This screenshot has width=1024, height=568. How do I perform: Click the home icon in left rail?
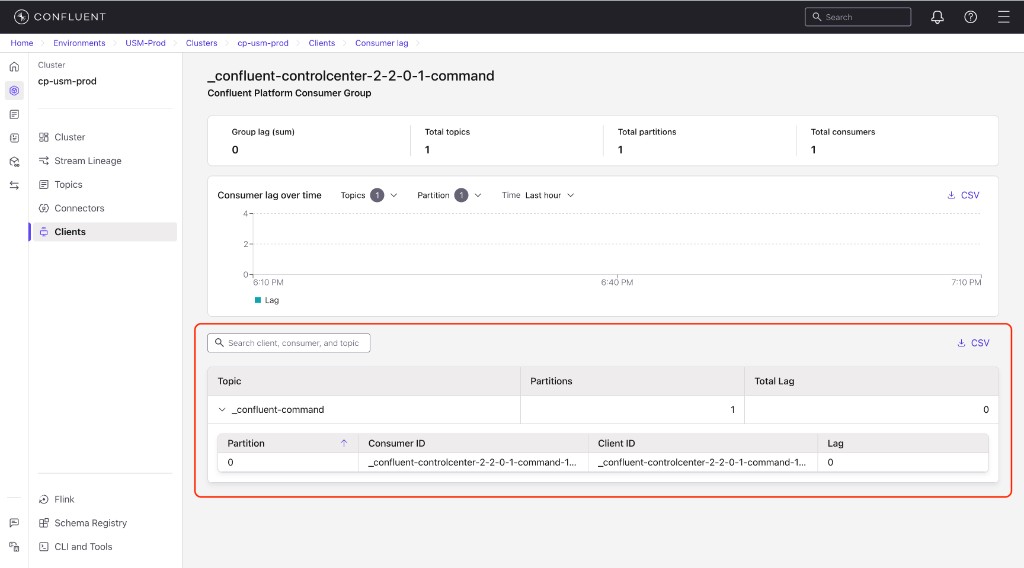click(14, 66)
